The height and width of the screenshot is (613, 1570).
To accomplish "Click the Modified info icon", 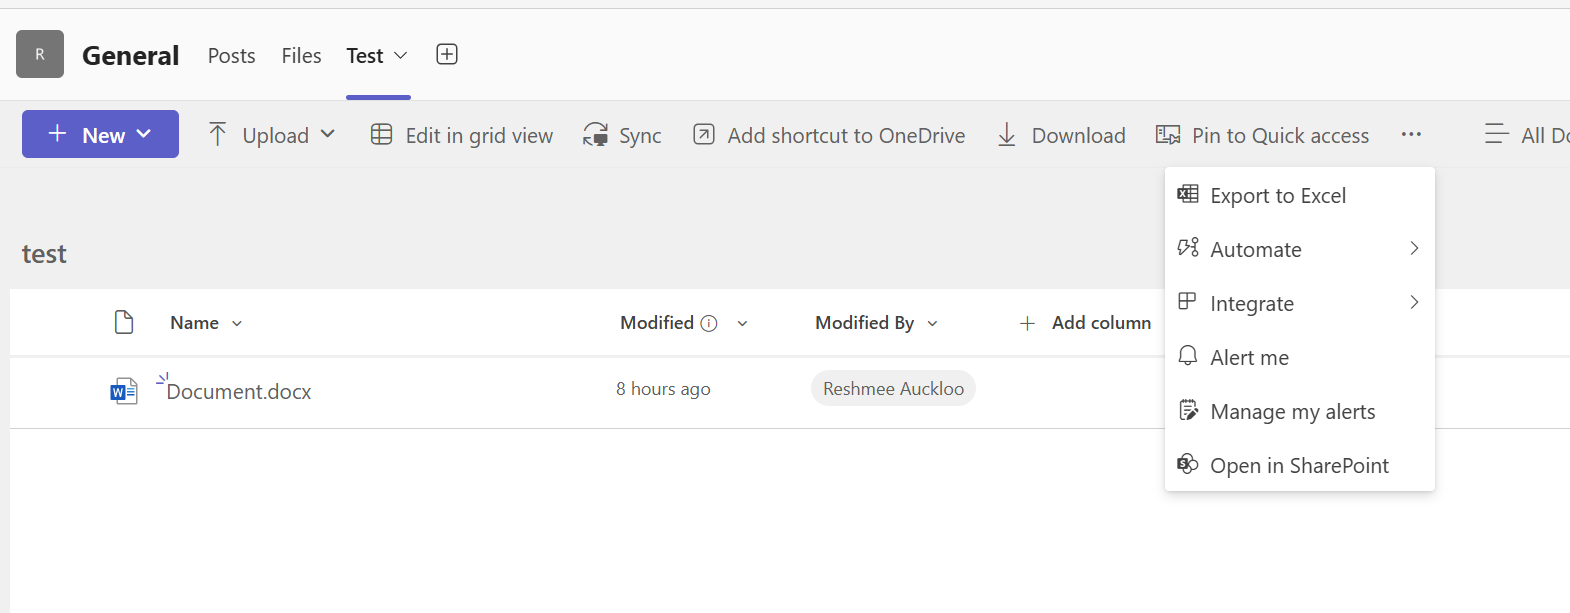I will pyautogui.click(x=709, y=323).
